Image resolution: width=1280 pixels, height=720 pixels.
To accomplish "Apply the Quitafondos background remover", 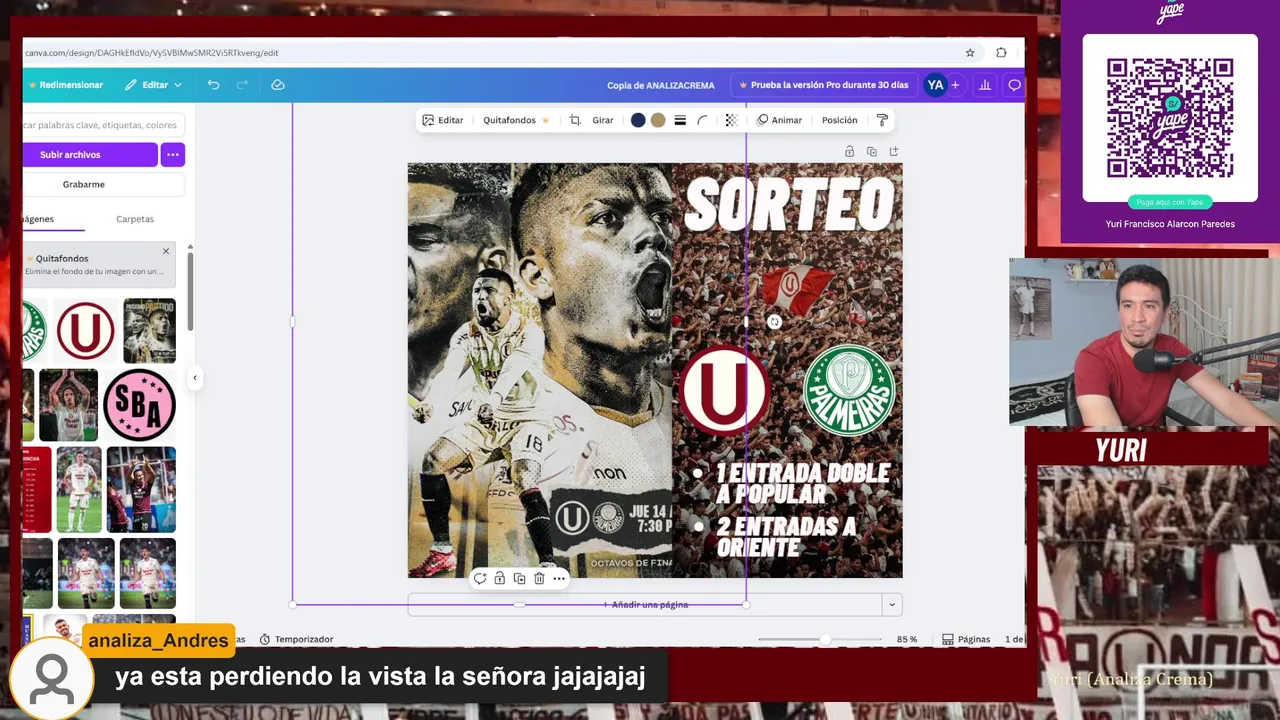I will pos(516,120).
